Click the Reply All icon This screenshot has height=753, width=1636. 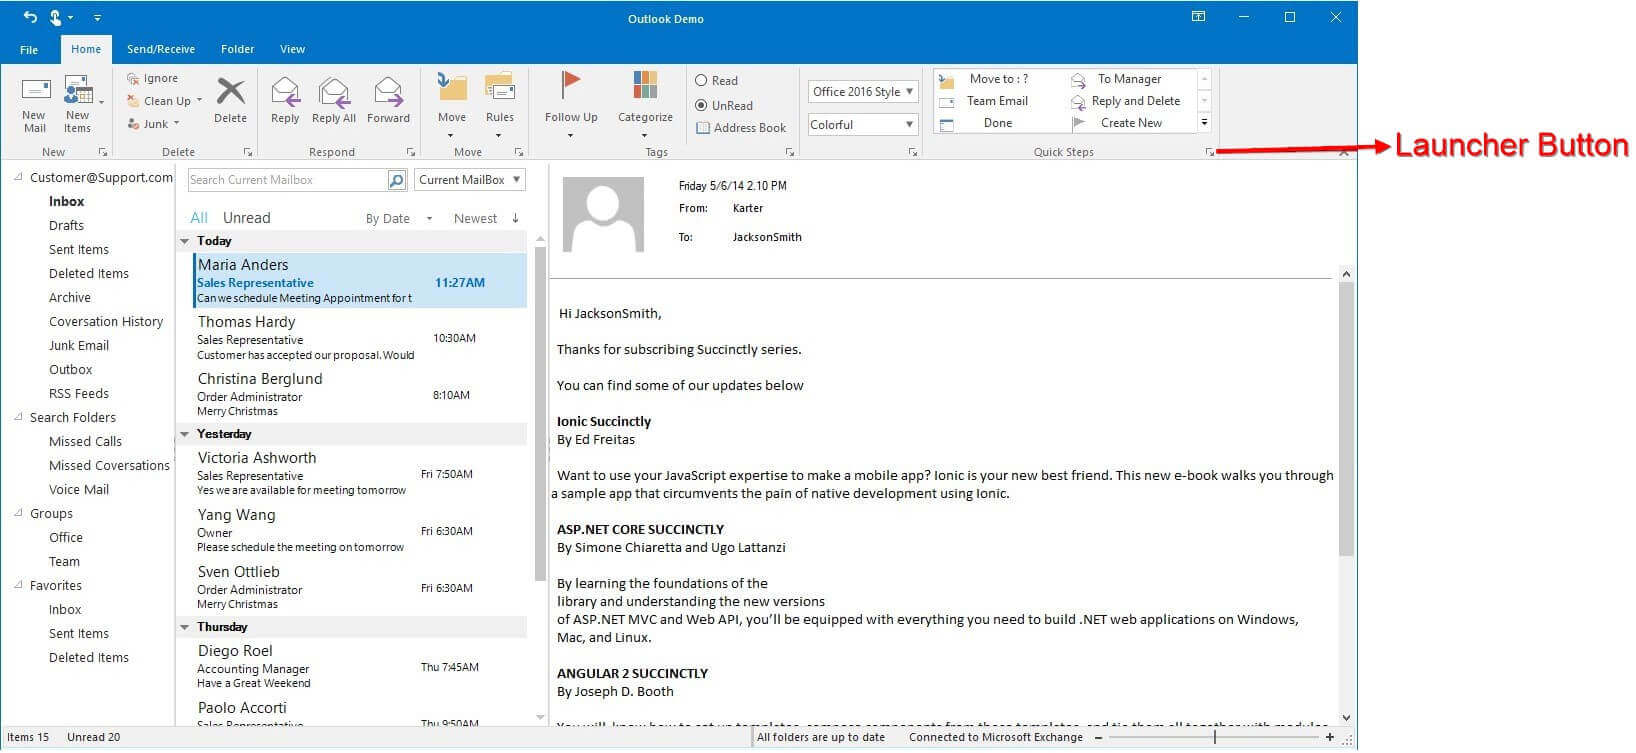click(333, 92)
